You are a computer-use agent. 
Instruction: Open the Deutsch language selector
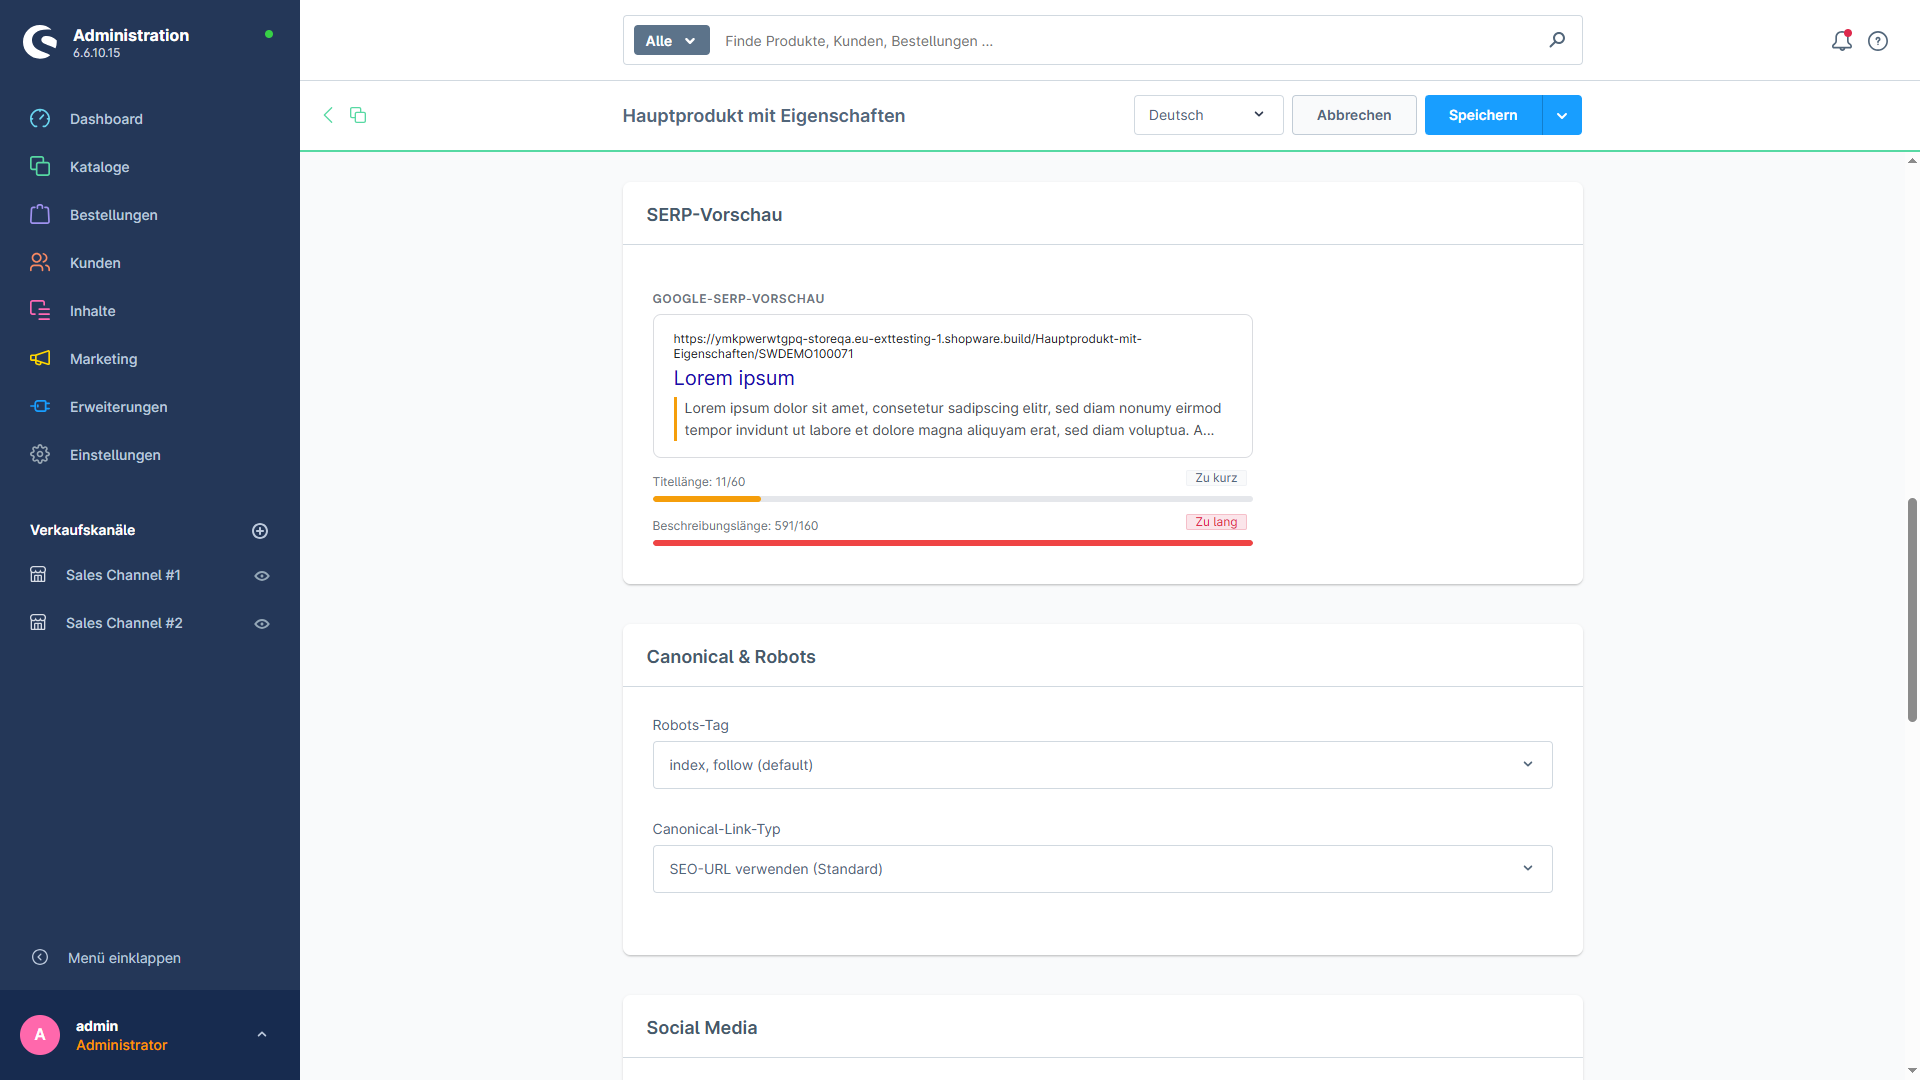pyautogui.click(x=1207, y=115)
